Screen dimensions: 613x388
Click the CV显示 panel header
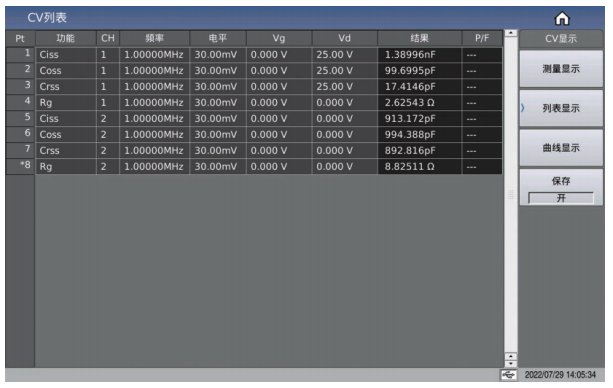click(561, 39)
